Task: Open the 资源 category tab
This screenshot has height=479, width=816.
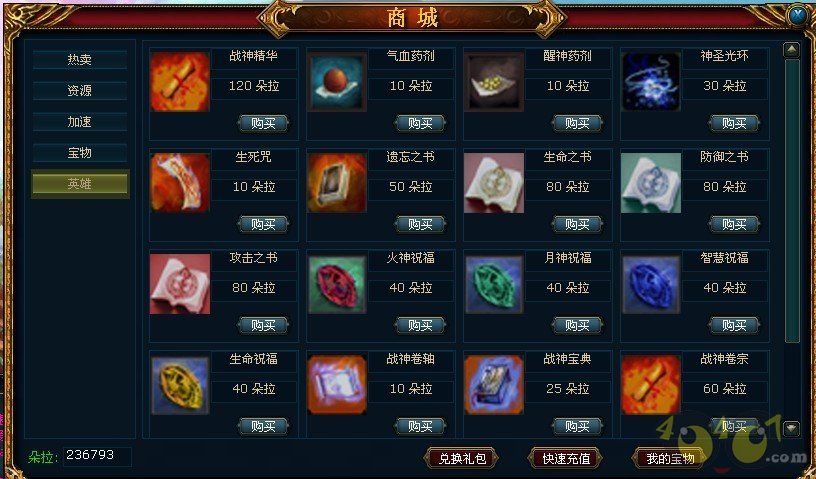Action: tap(80, 91)
